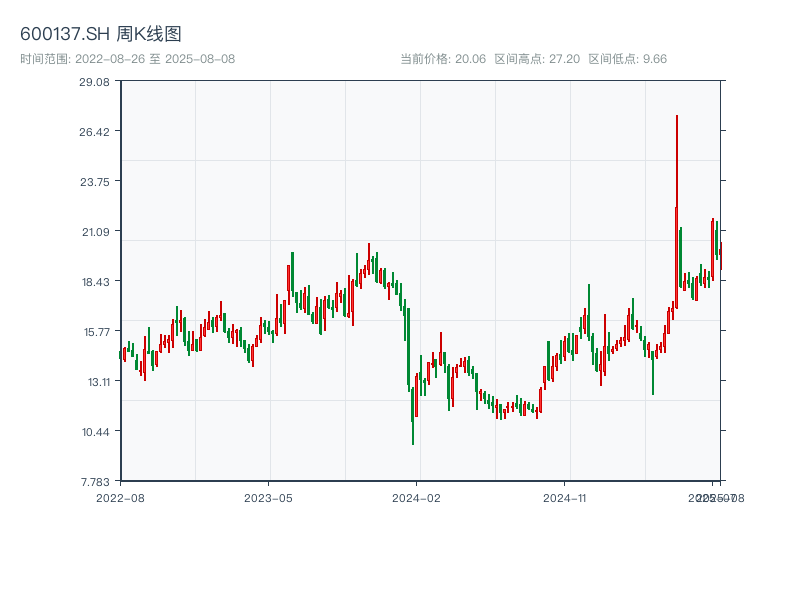Click the 2024-02 x-axis date label
This screenshot has width=800, height=600.
pos(417,497)
